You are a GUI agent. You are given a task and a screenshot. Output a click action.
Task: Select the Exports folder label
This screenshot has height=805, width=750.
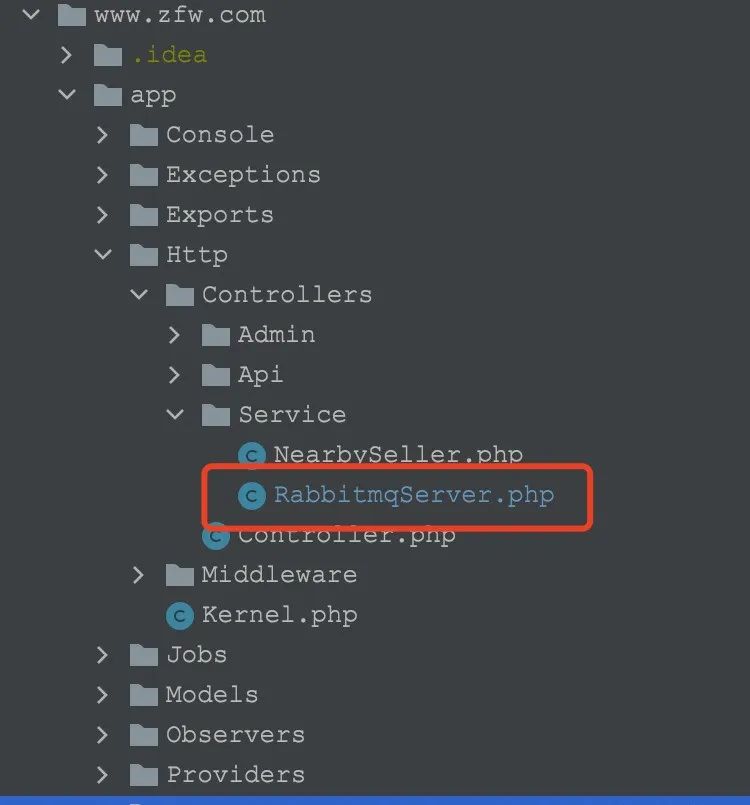point(219,215)
